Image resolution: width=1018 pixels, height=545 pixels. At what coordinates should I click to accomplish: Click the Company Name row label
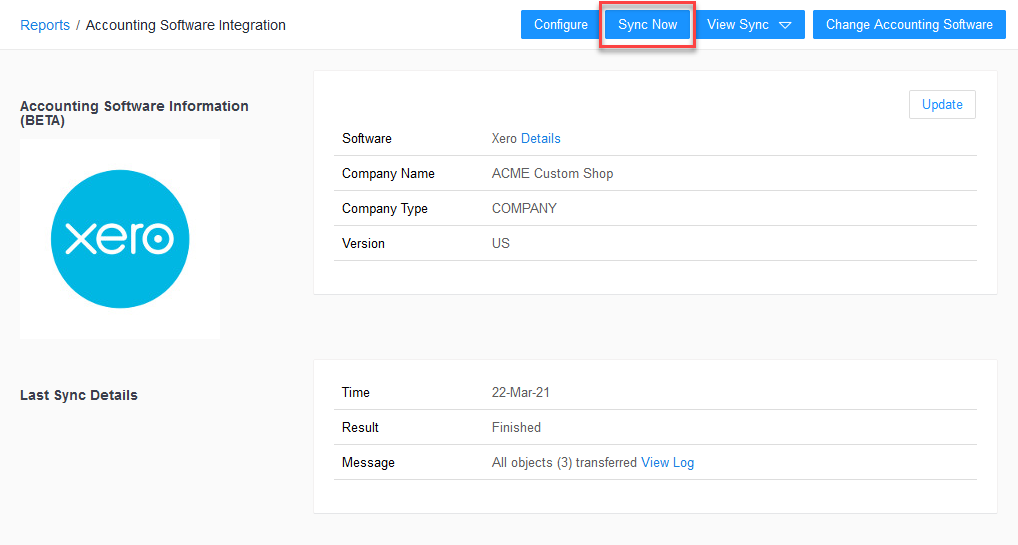(388, 173)
